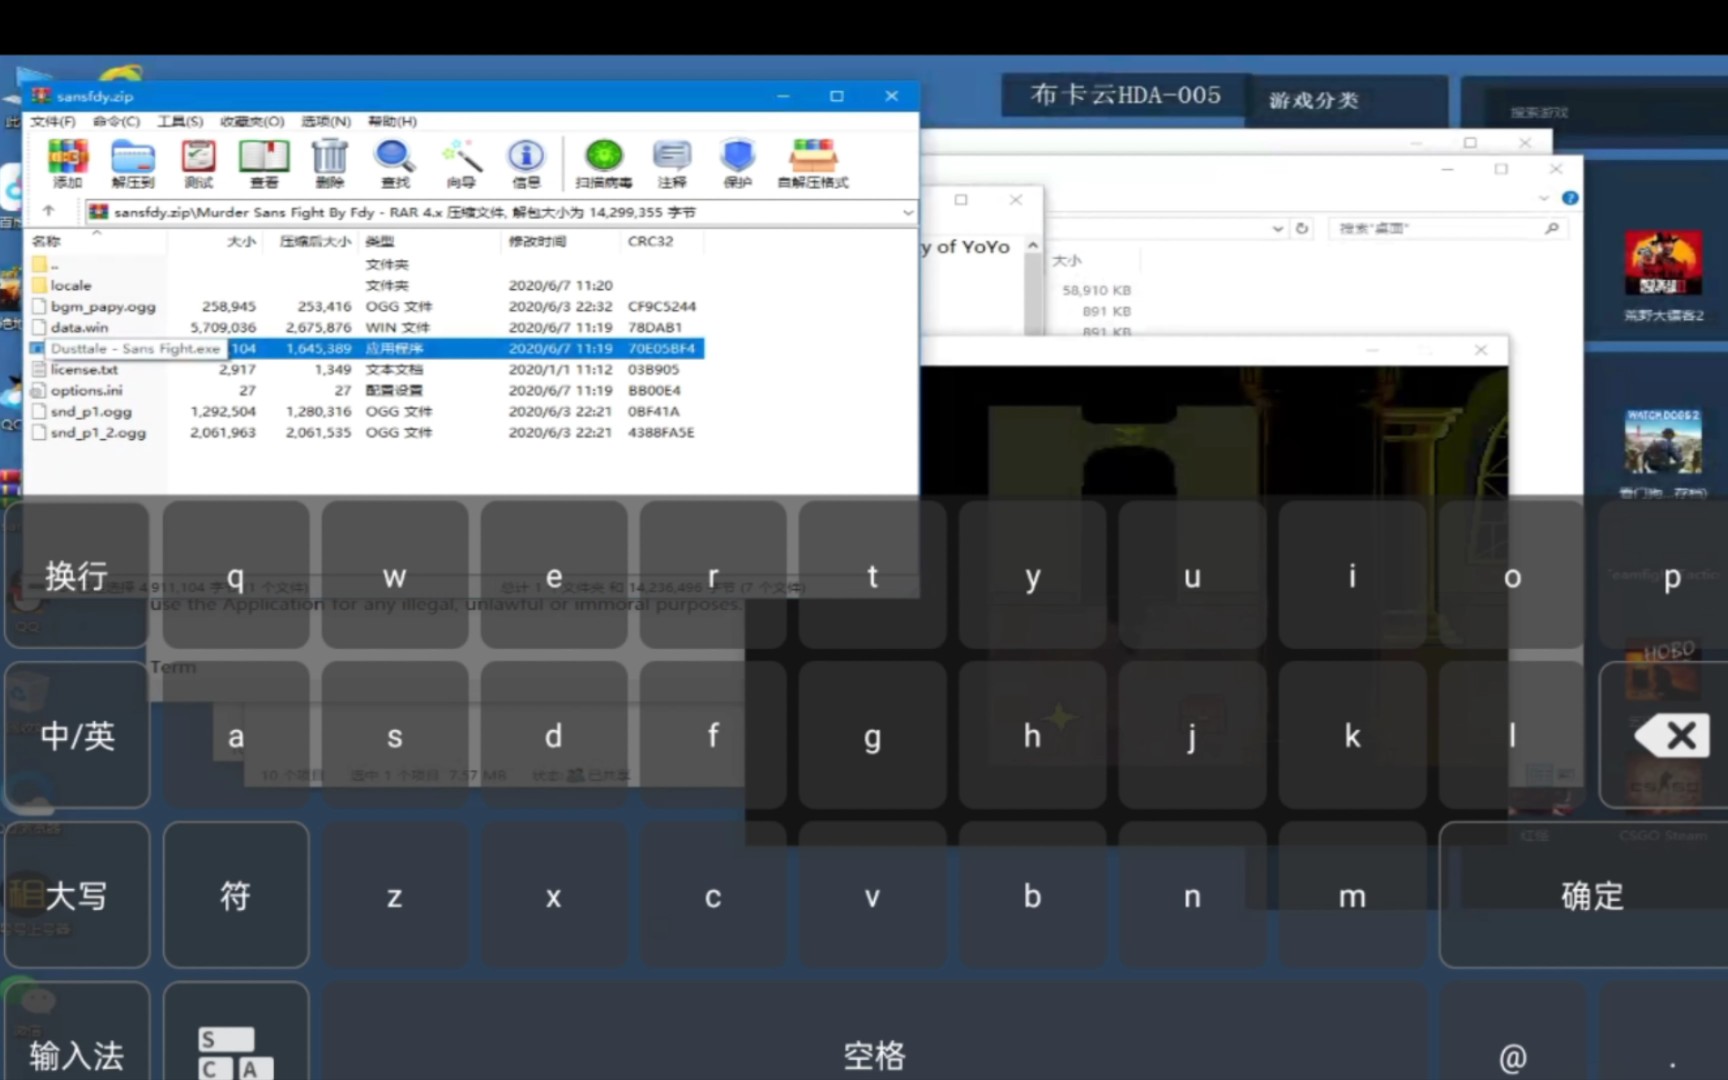Toggle the 中/英 input language key

coord(76,736)
